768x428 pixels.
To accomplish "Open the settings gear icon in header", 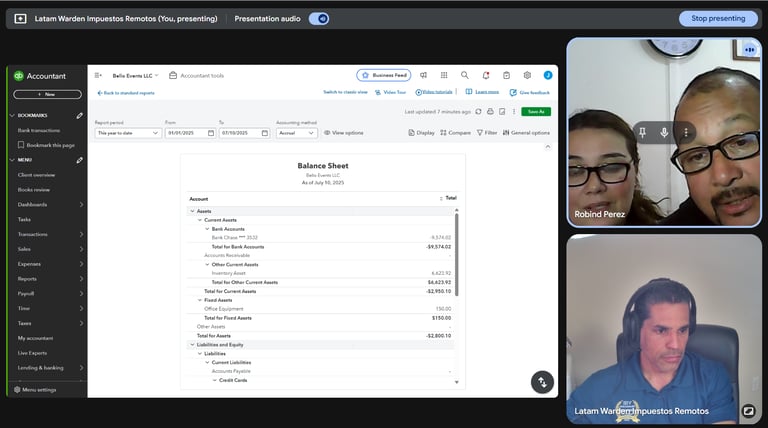I will [527, 75].
